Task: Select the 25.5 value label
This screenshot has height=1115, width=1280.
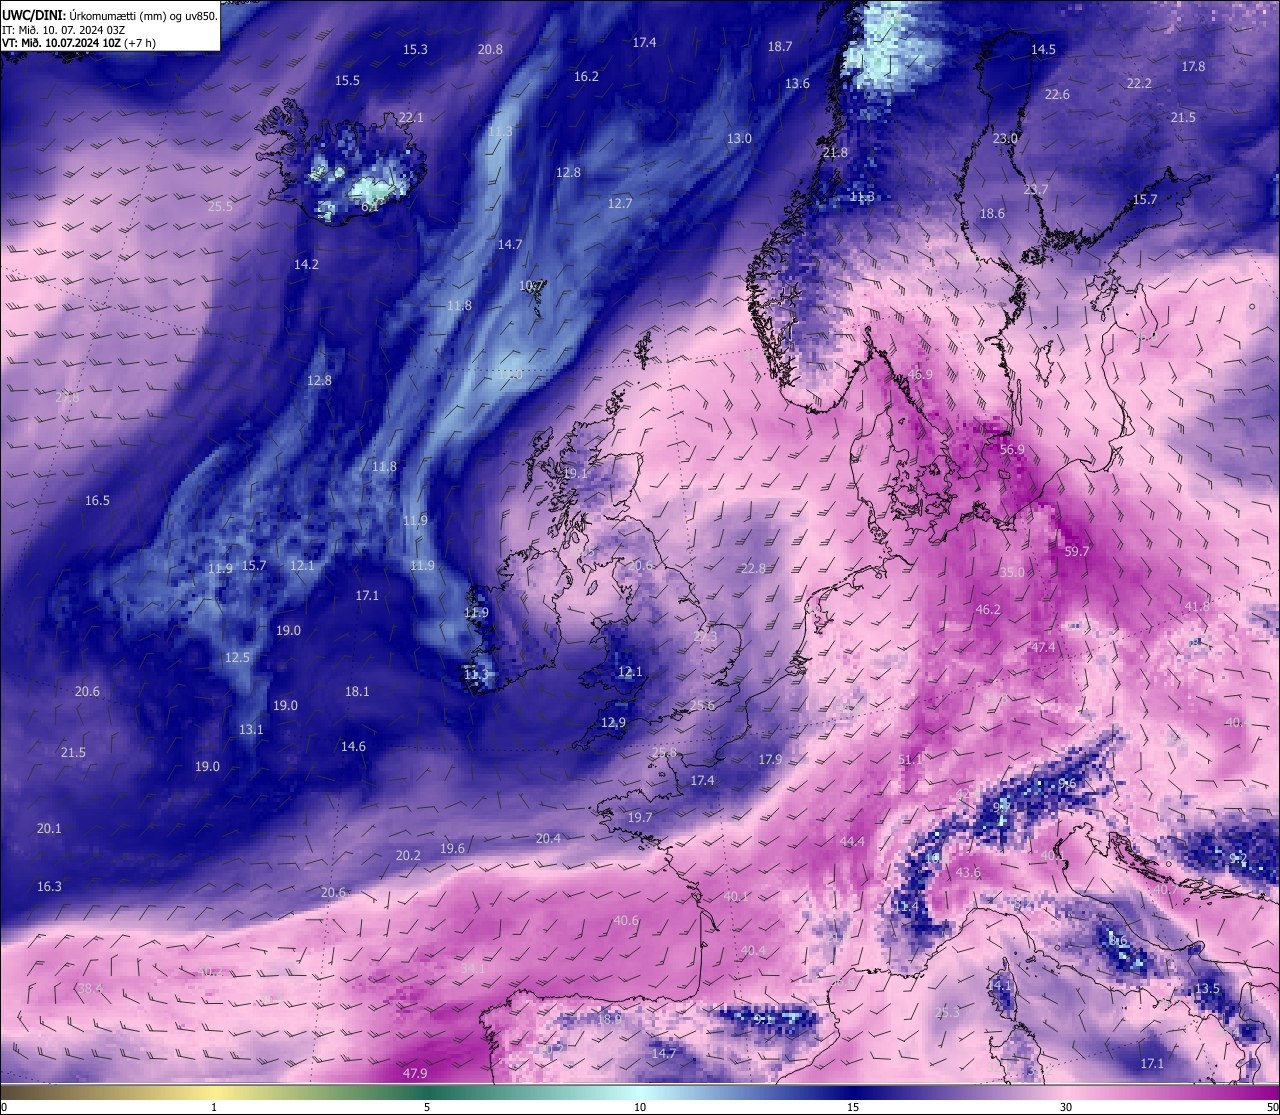Action: point(220,207)
